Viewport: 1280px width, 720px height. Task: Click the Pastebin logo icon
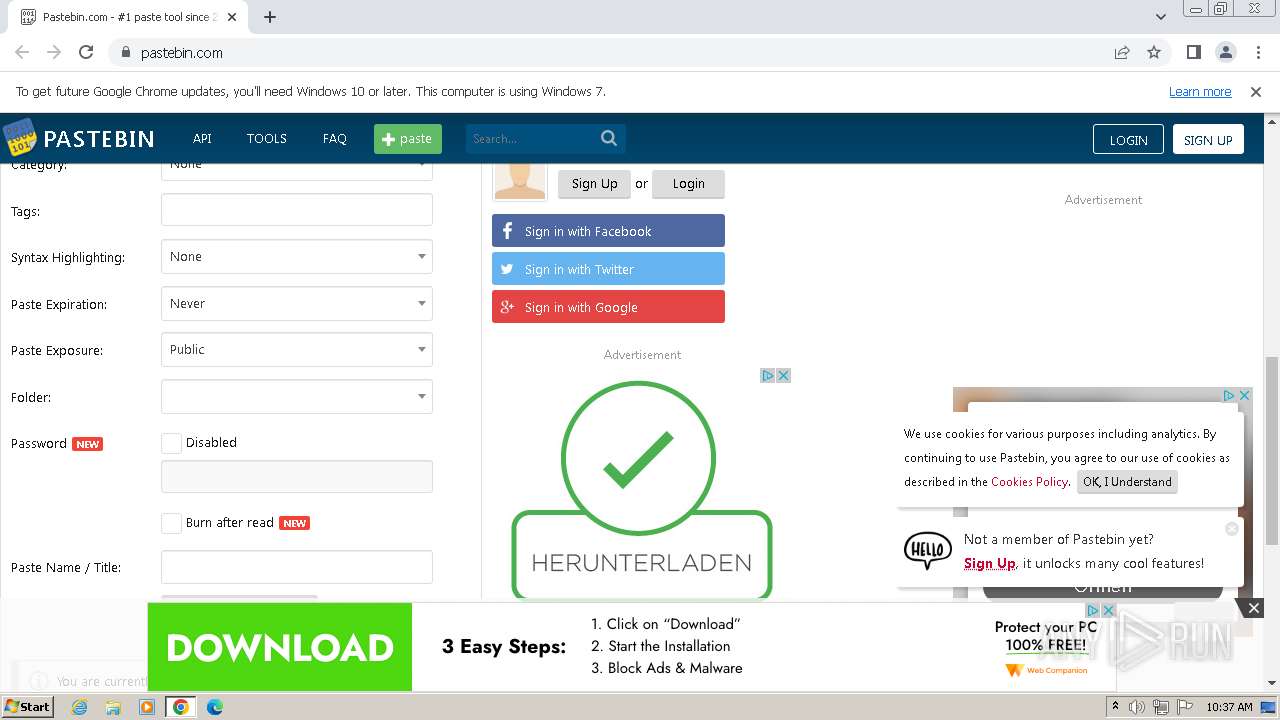(19, 138)
